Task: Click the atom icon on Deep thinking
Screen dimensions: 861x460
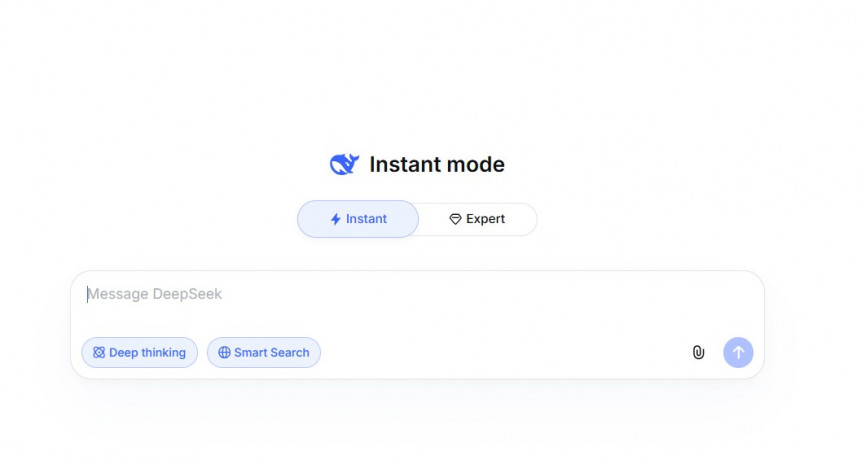Action: point(99,353)
